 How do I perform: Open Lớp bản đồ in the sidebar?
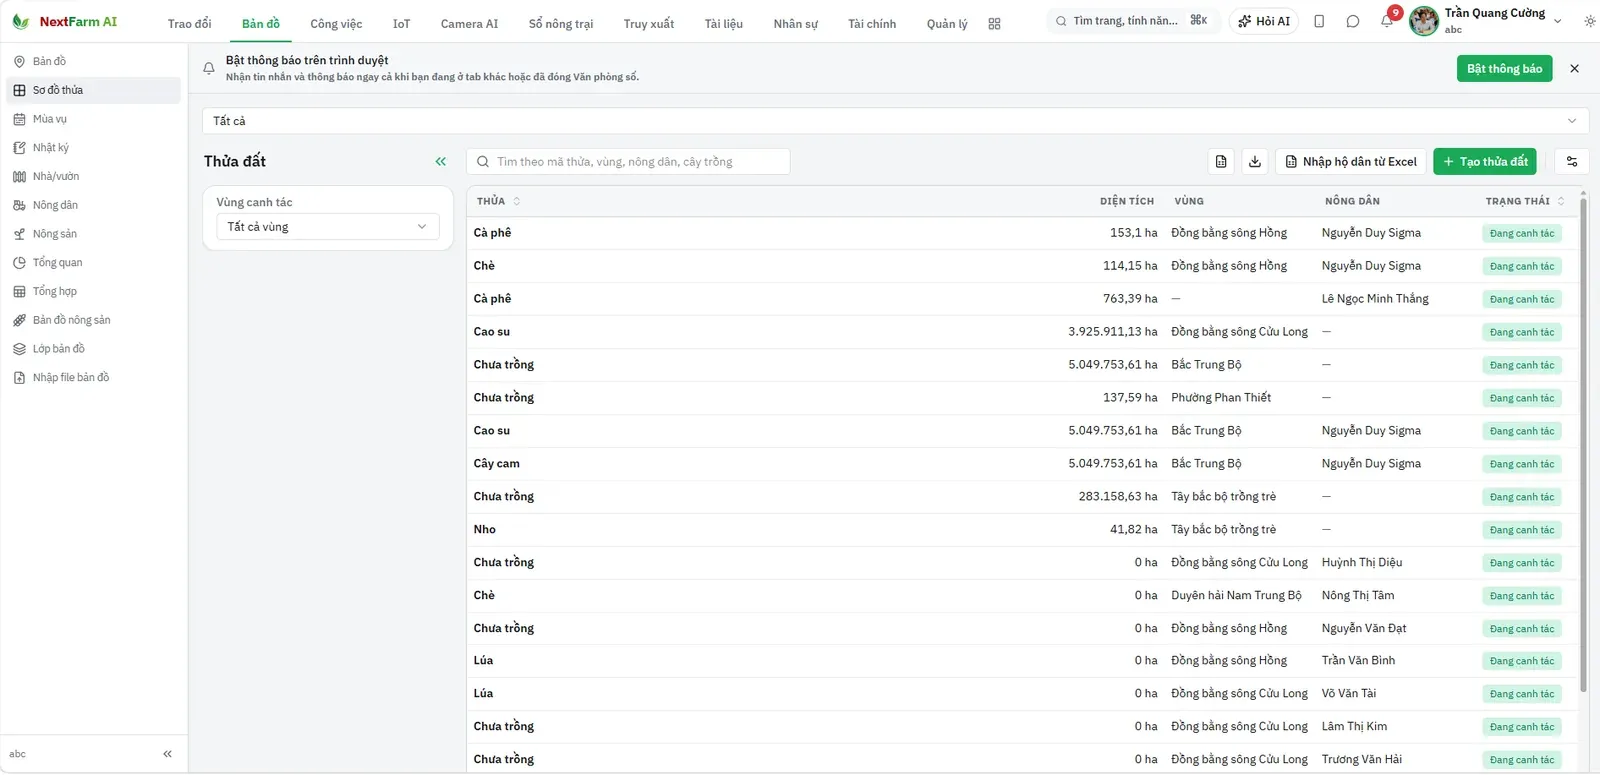click(x=94, y=350)
